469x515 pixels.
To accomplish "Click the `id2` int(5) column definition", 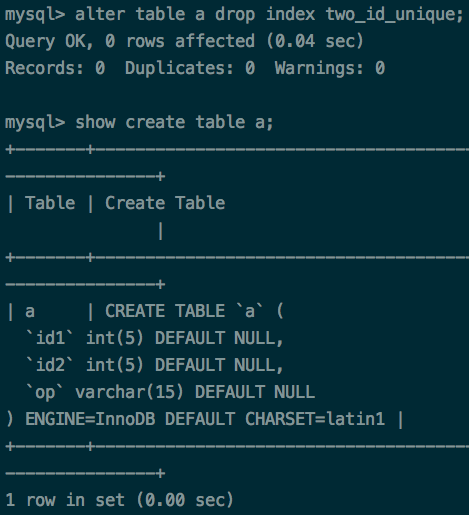I will pos(154,365).
